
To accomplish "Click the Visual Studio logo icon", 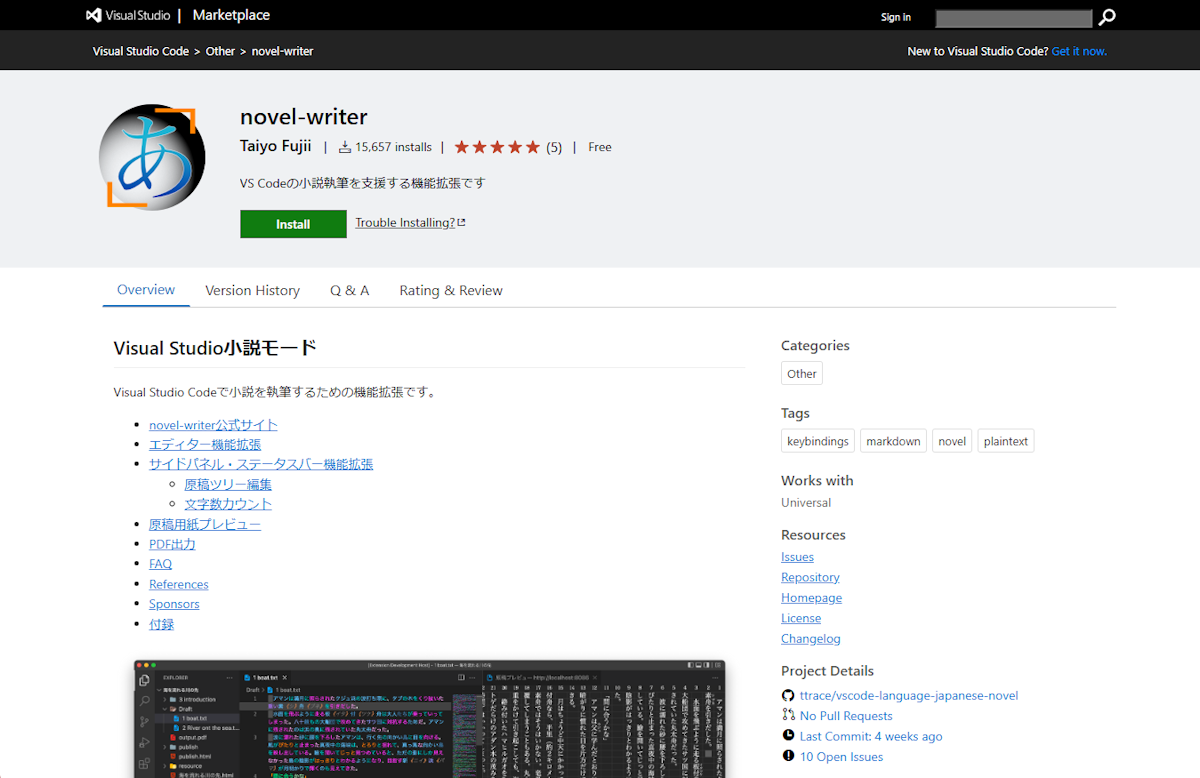I will (94, 16).
